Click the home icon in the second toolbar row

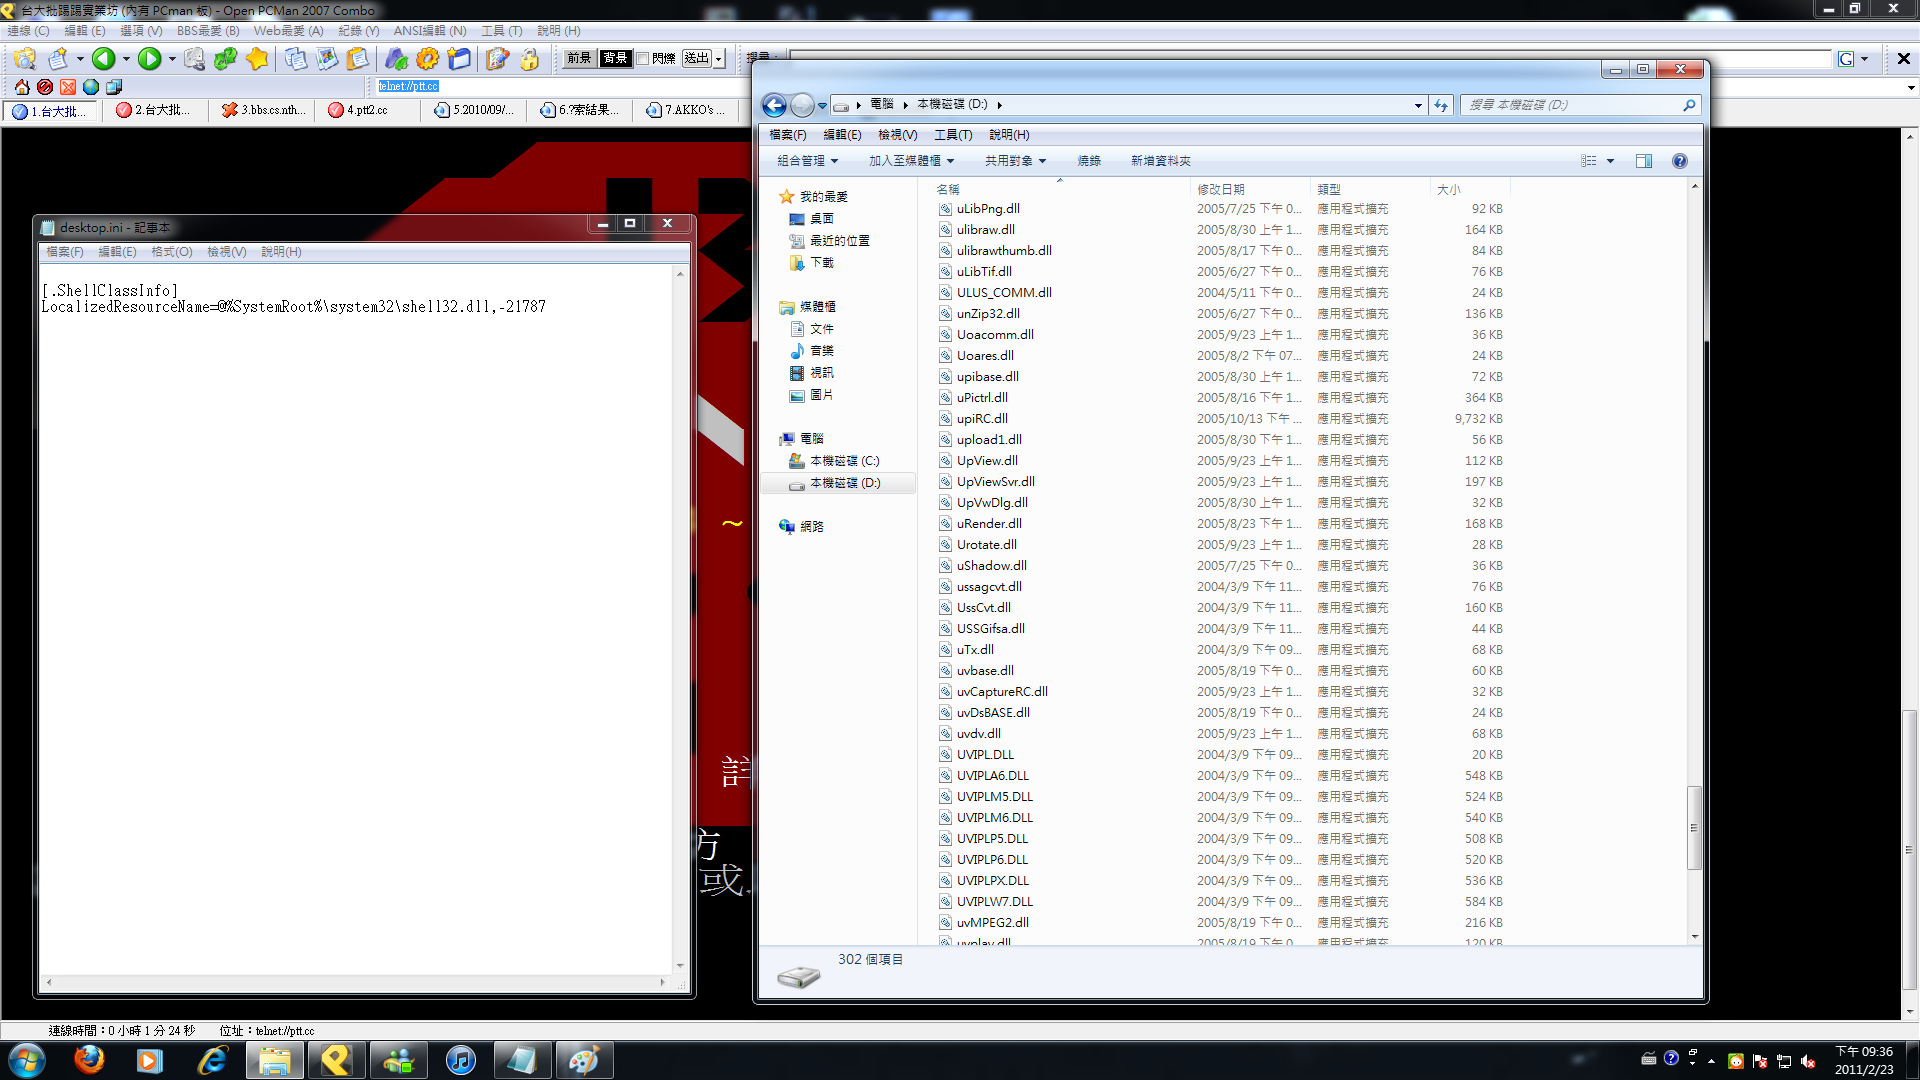click(22, 87)
